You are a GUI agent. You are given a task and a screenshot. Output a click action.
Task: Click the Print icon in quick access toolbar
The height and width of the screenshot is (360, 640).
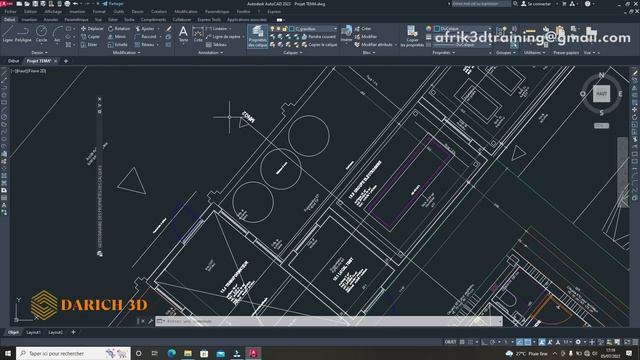[67, 4]
